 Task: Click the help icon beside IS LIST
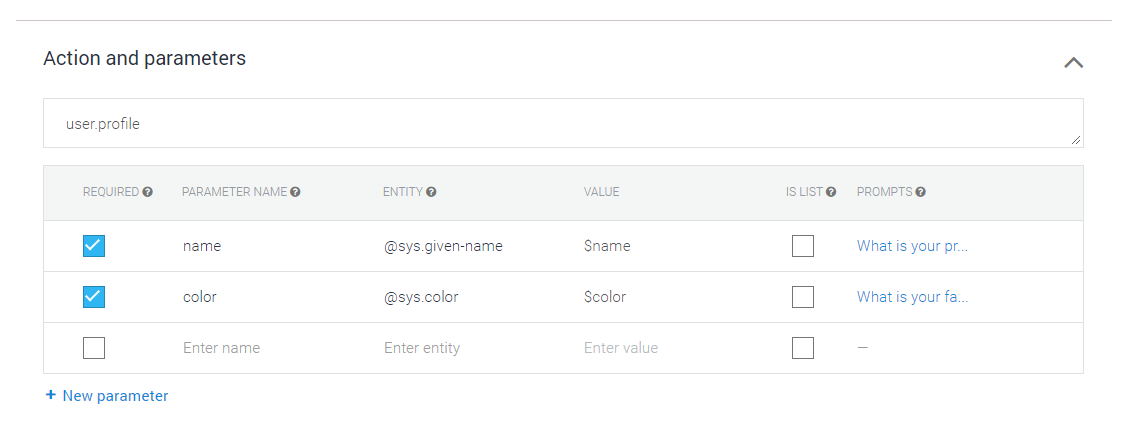click(x=831, y=192)
